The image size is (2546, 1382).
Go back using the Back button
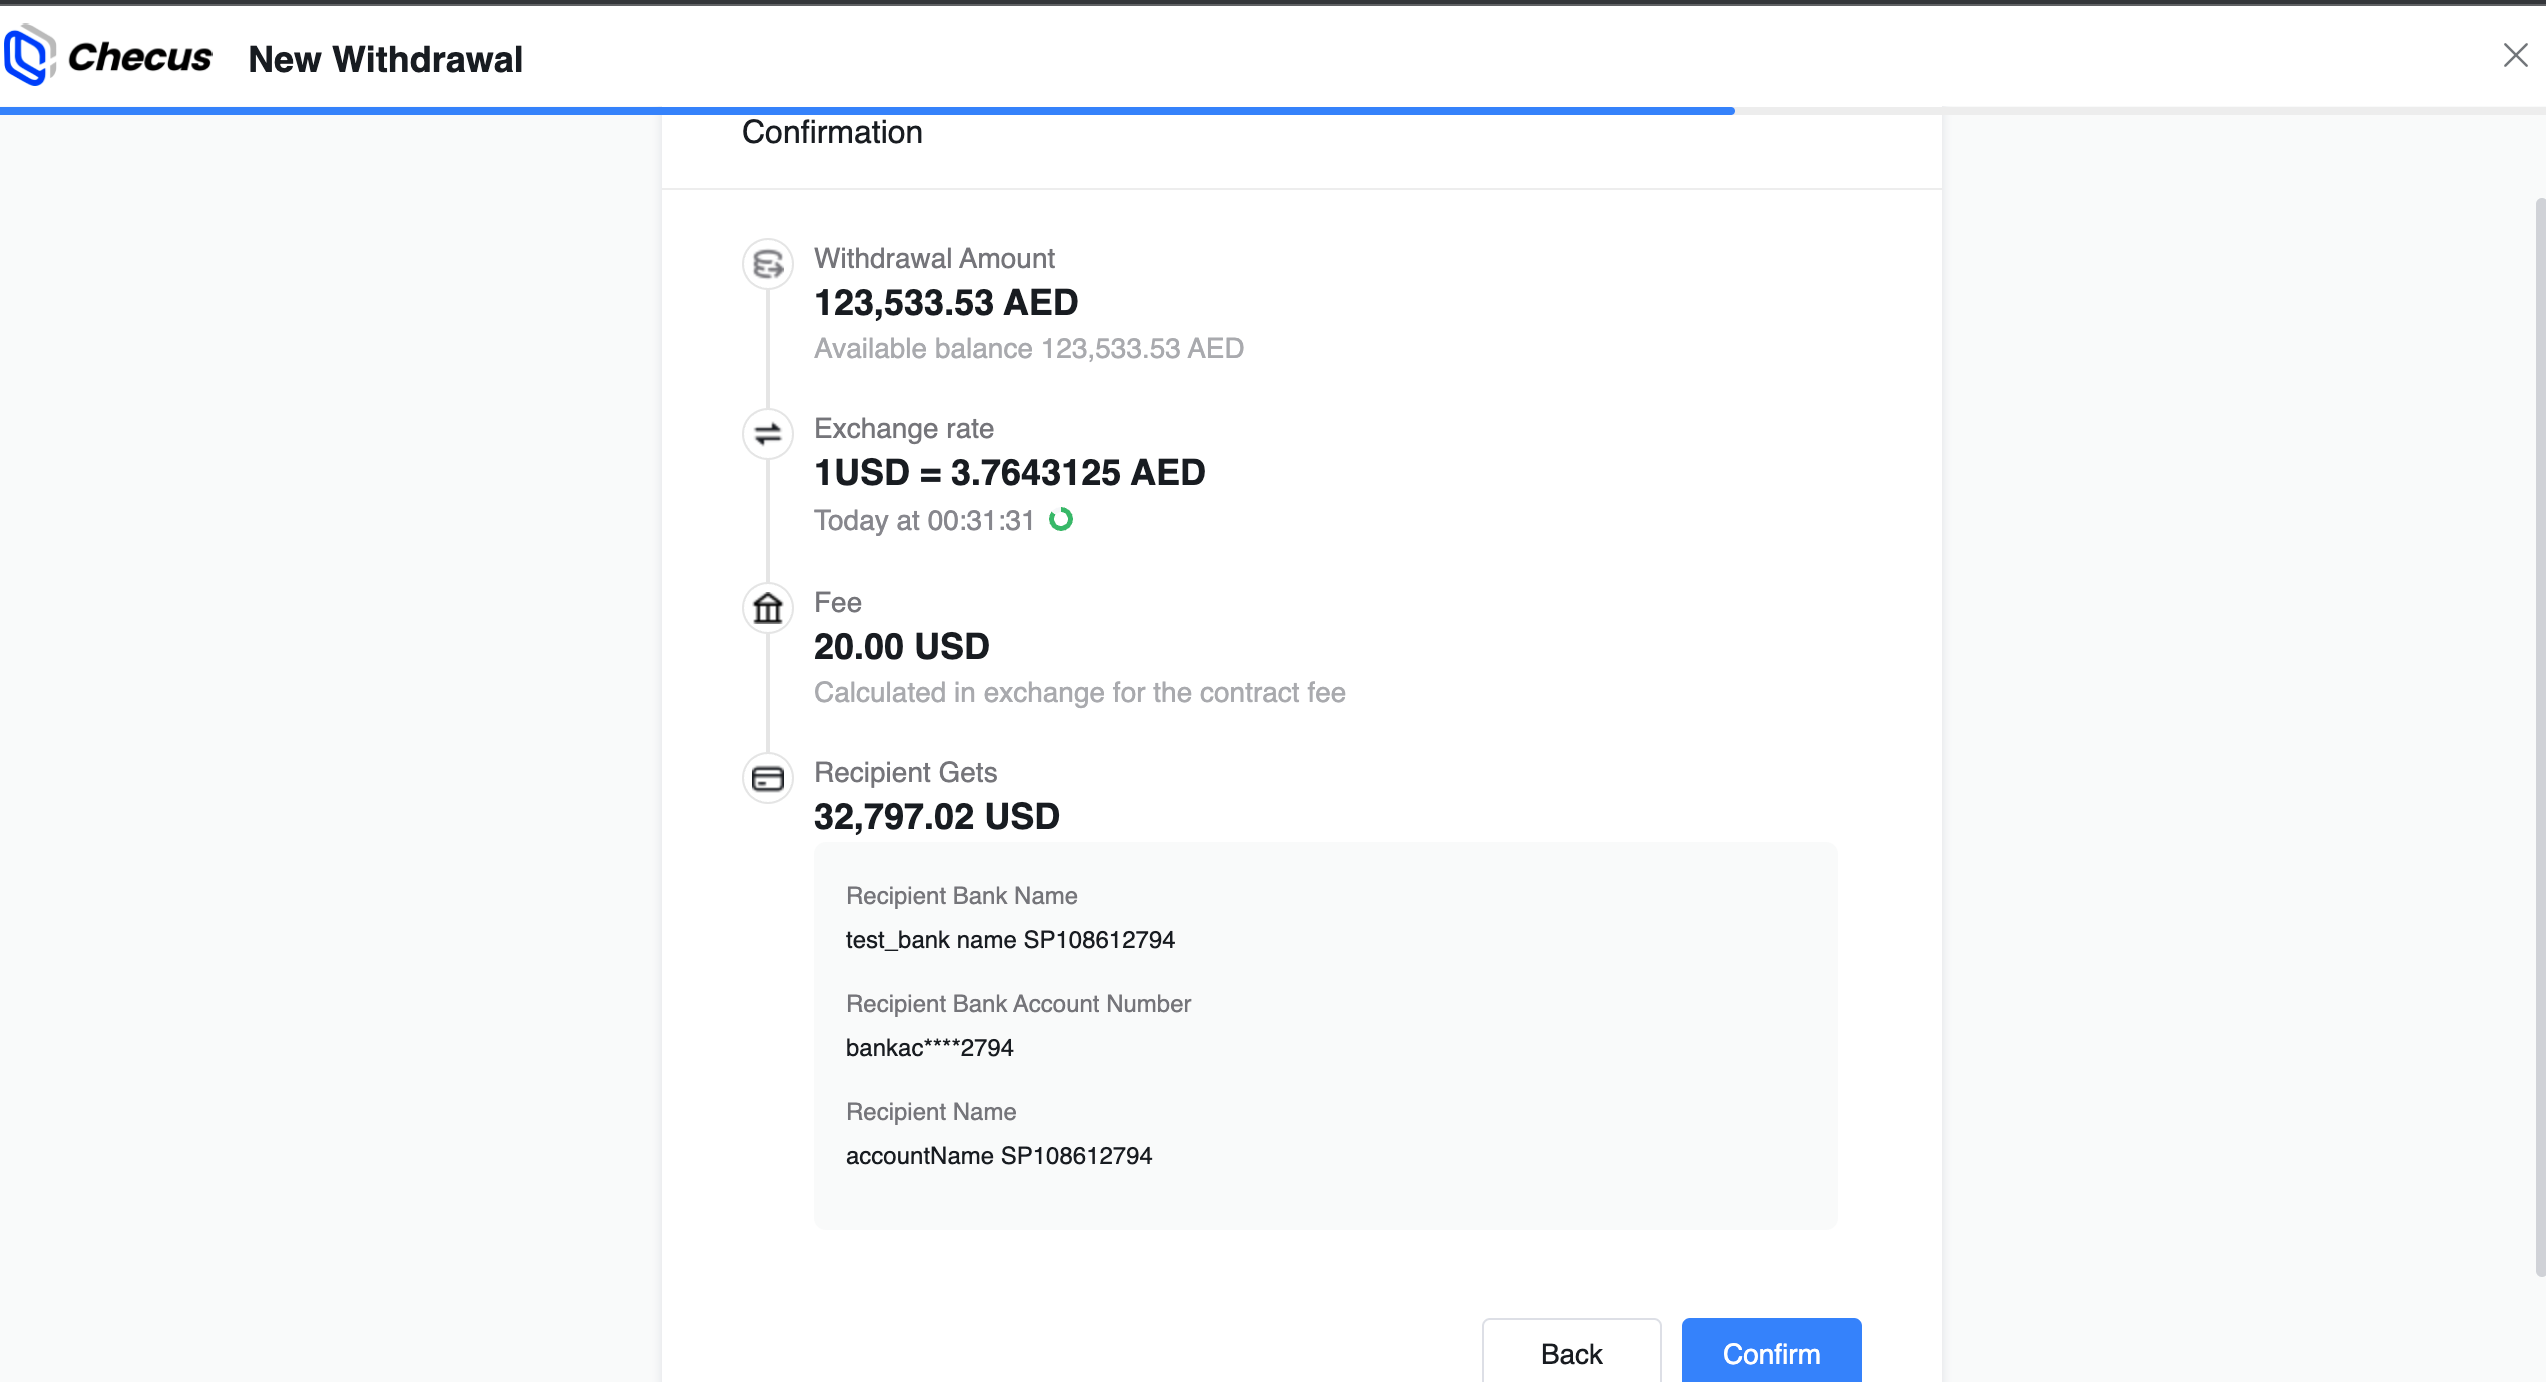point(1571,1353)
